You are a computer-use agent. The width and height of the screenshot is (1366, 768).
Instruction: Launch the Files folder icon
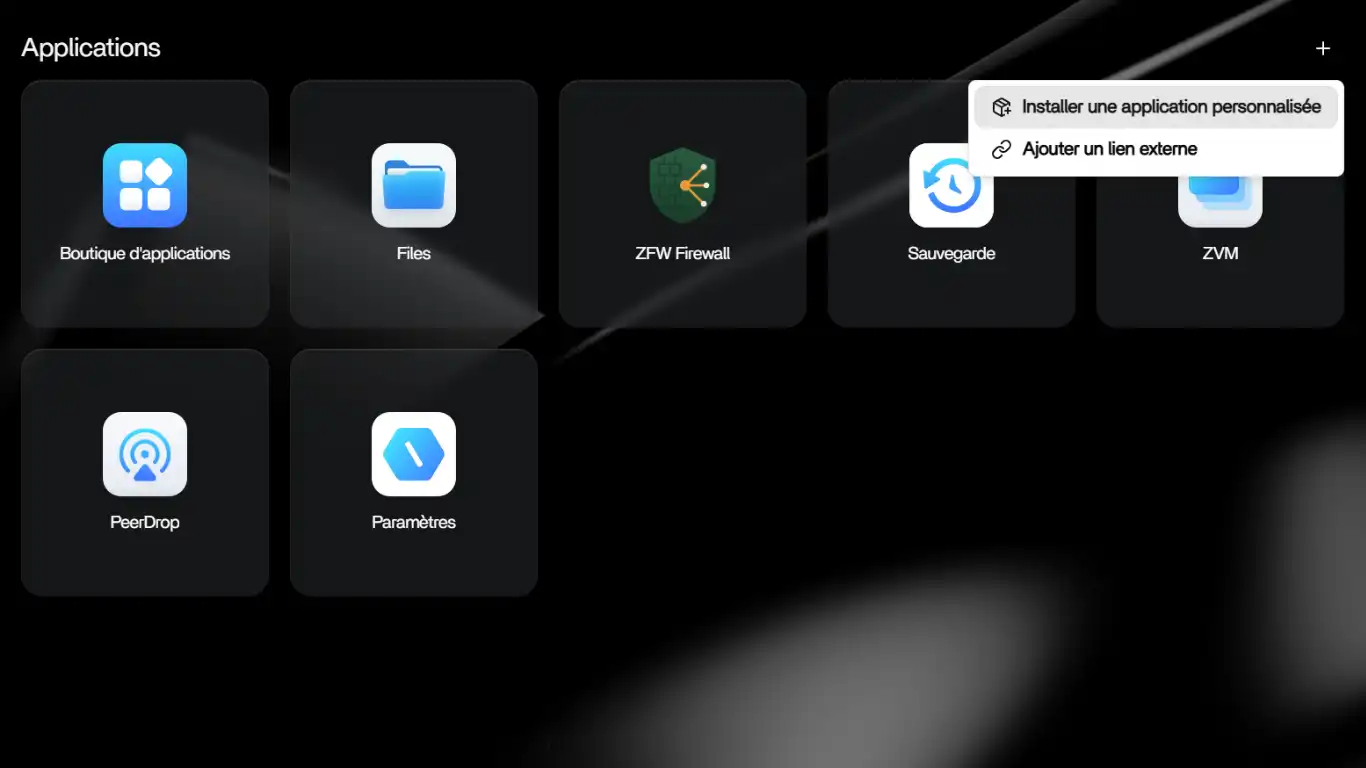click(414, 185)
